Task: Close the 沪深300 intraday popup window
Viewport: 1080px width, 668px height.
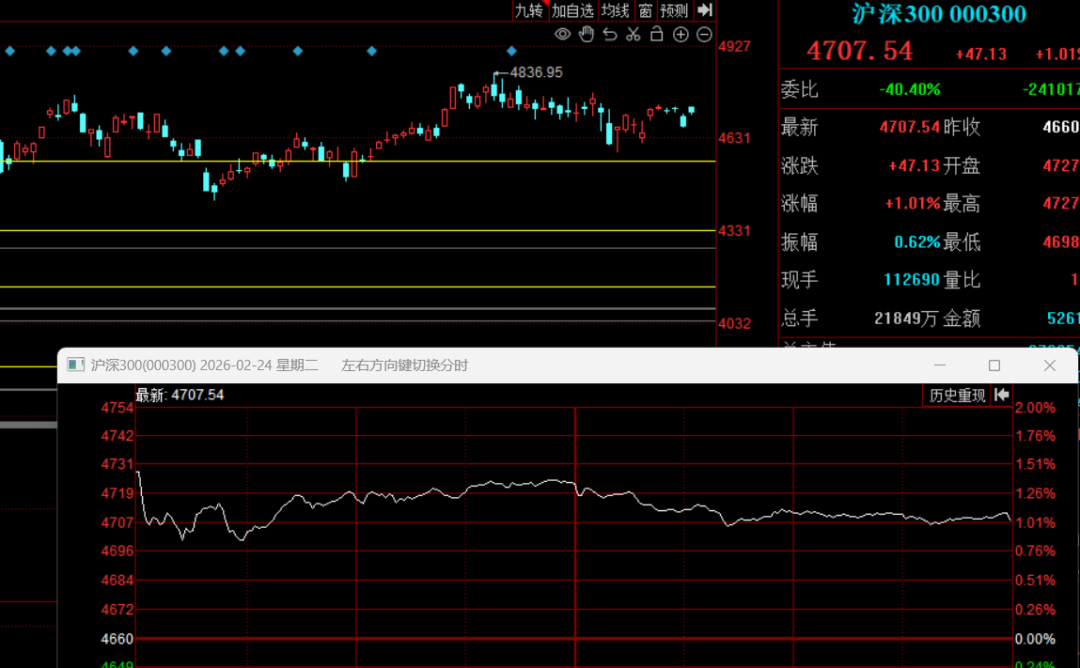Action: coord(1049,365)
